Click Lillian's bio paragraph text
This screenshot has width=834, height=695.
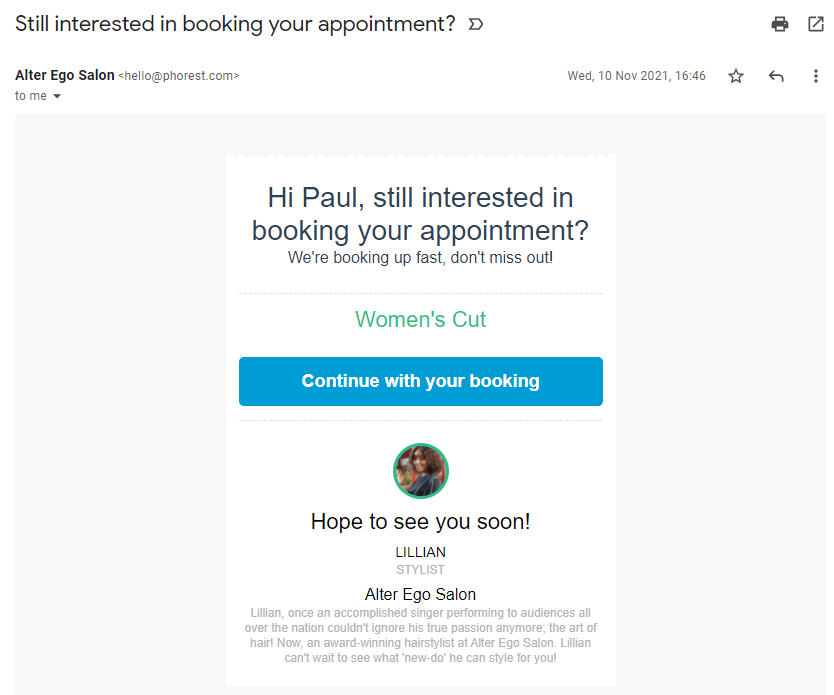pyautogui.click(x=420, y=635)
